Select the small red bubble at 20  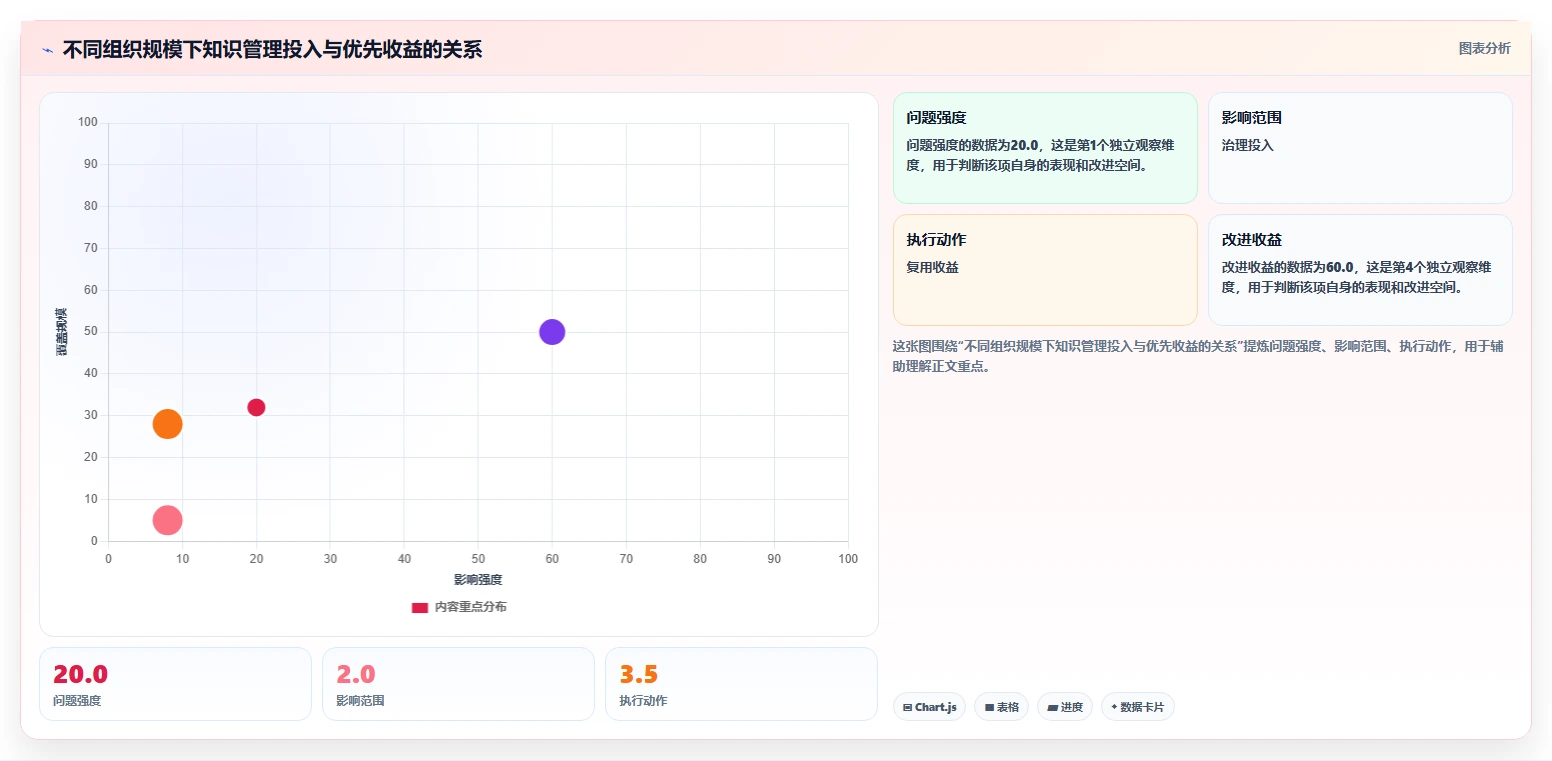(256, 407)
